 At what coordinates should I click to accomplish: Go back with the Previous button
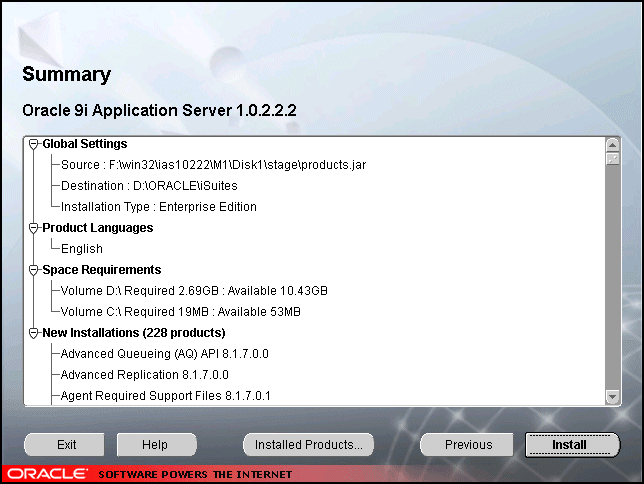coord(467,445)
